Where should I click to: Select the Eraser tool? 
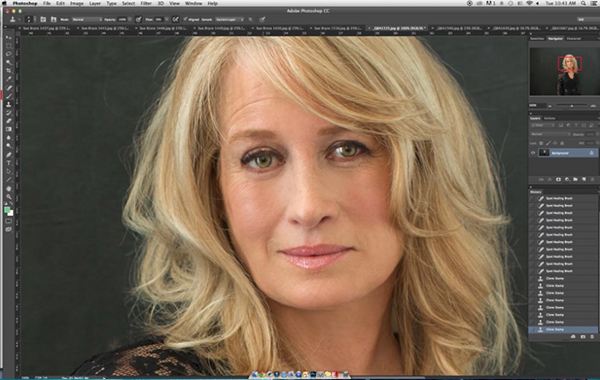[x=8, y=121]
